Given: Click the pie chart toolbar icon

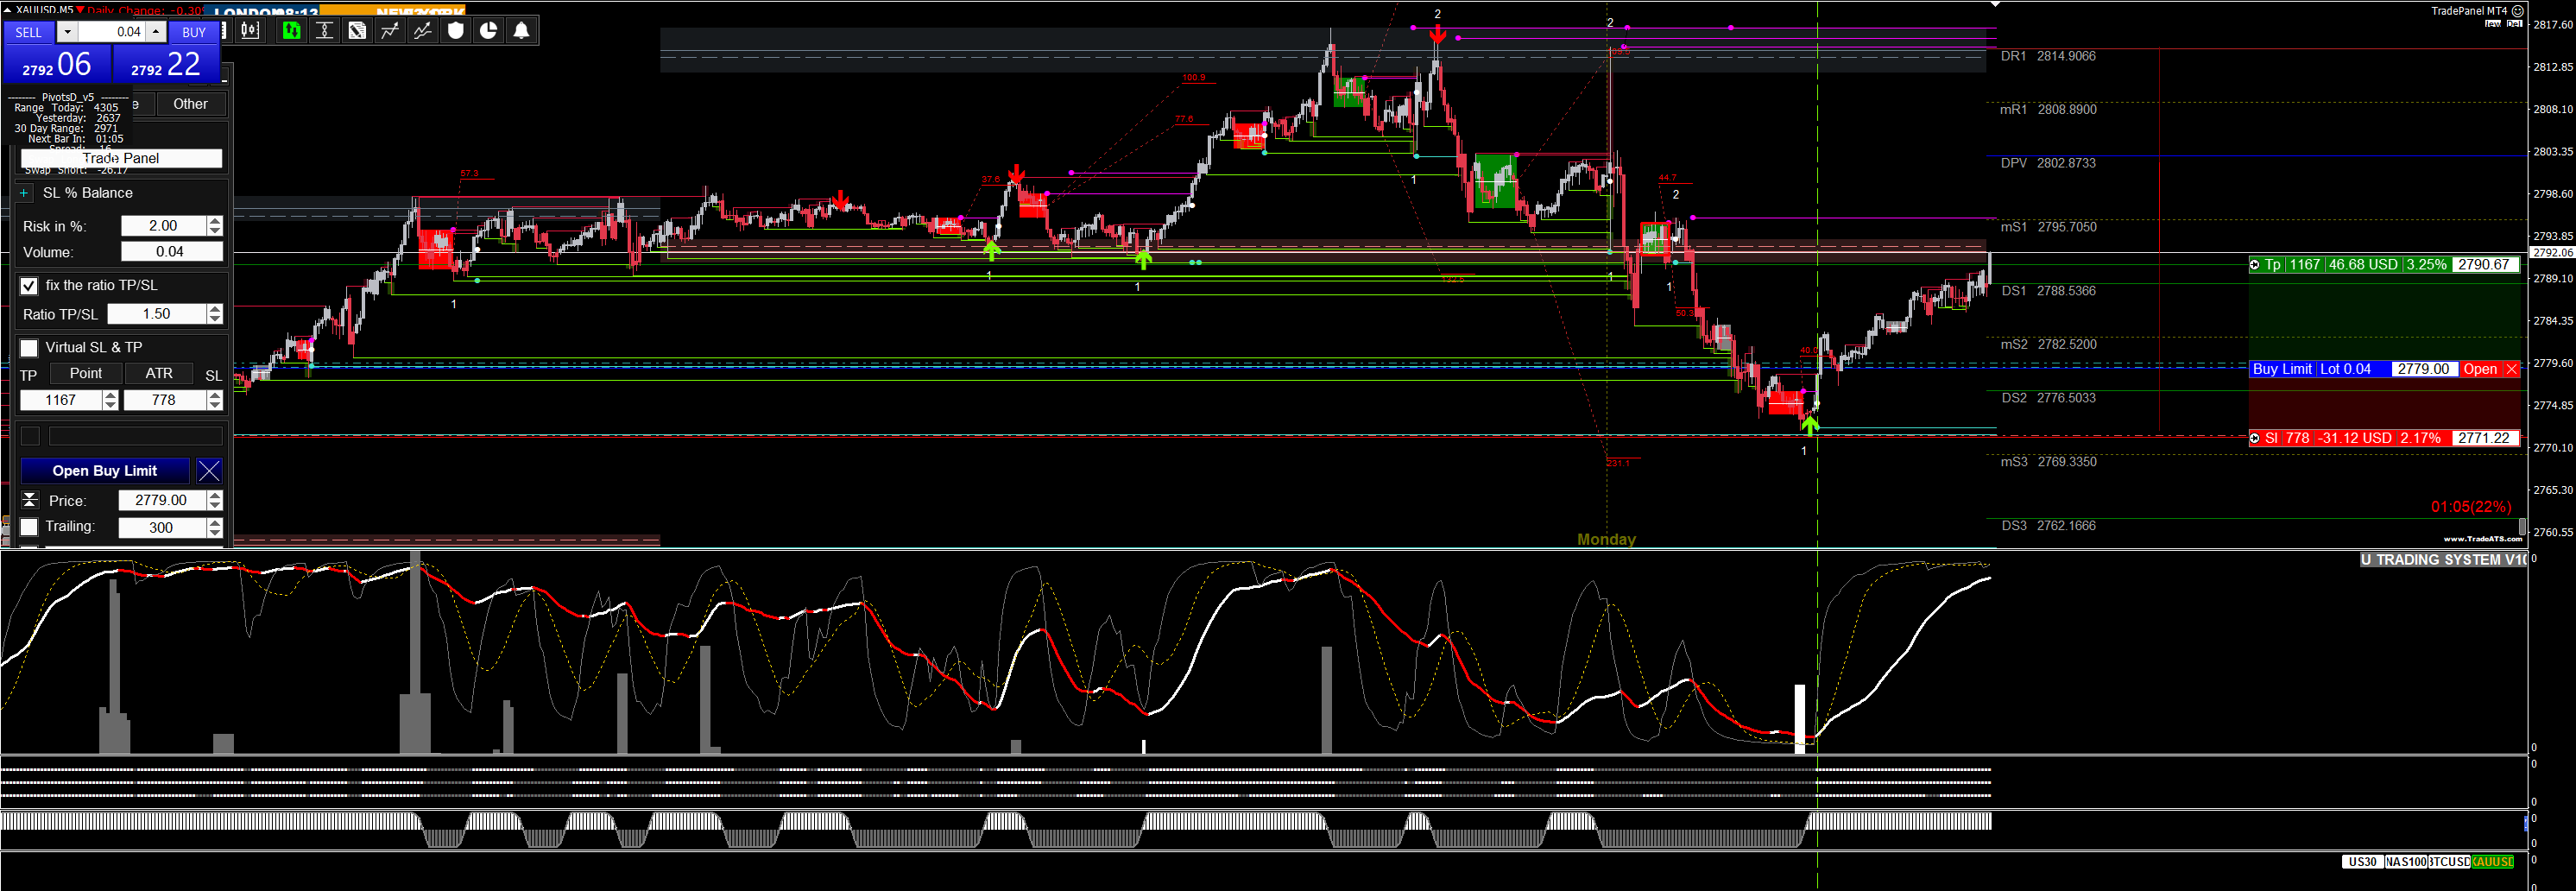Looking at the screenshot, I should (489, 31).
